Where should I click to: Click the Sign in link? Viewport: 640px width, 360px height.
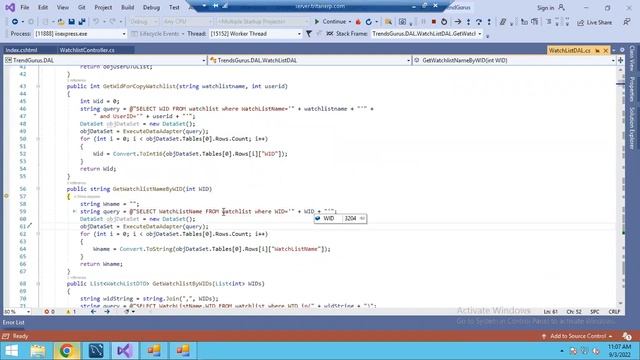(545, 8)
